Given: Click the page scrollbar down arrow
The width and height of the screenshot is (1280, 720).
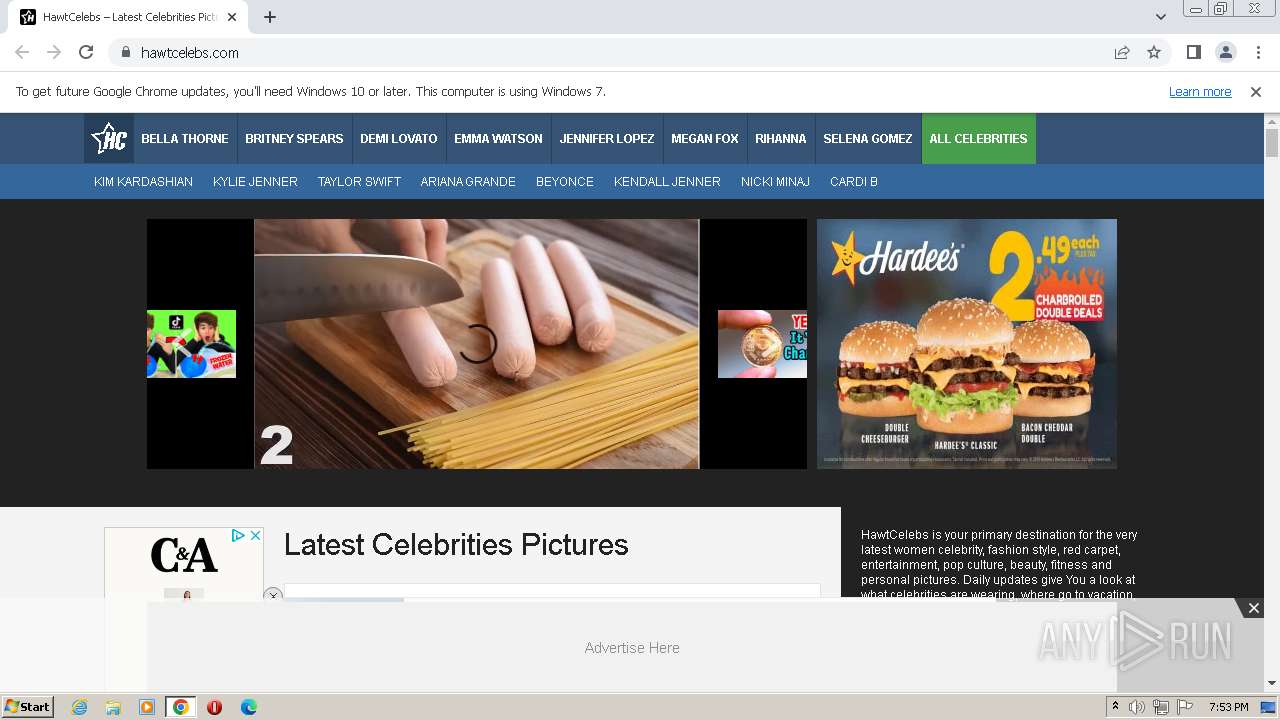Looking at the screenshot, I should click(x=1272, y=684).
